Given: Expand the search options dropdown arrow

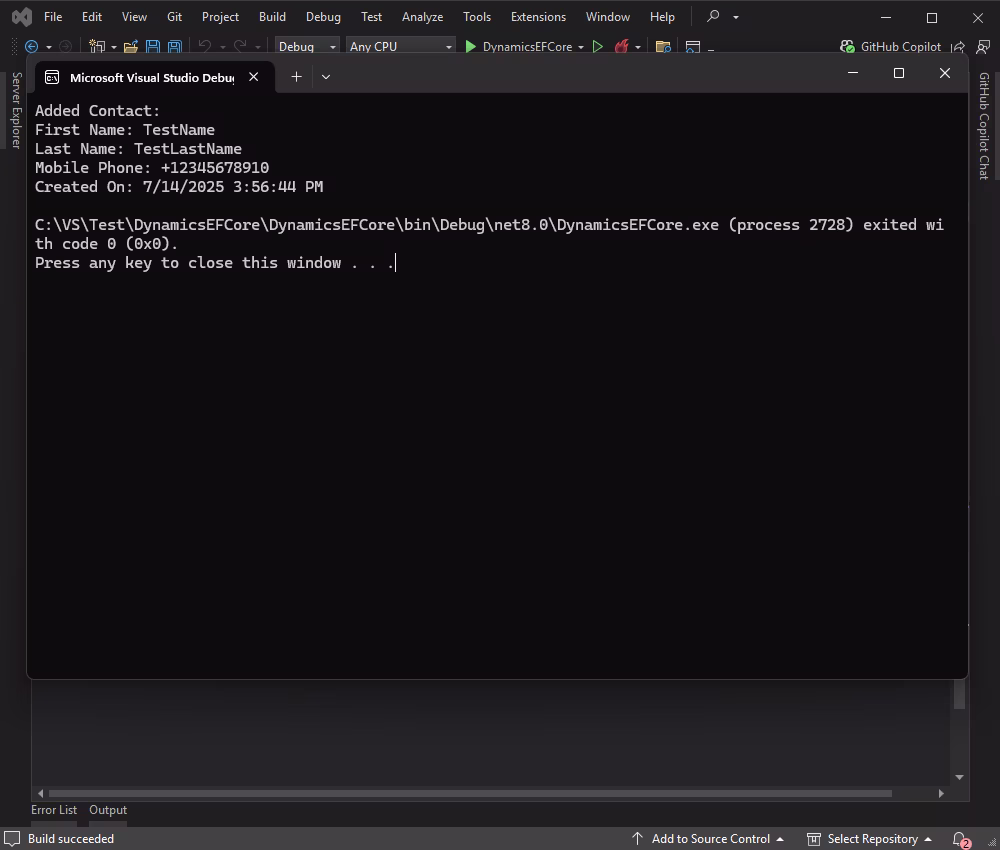Looking at the screenshot, I should click(x=736, y=17).
